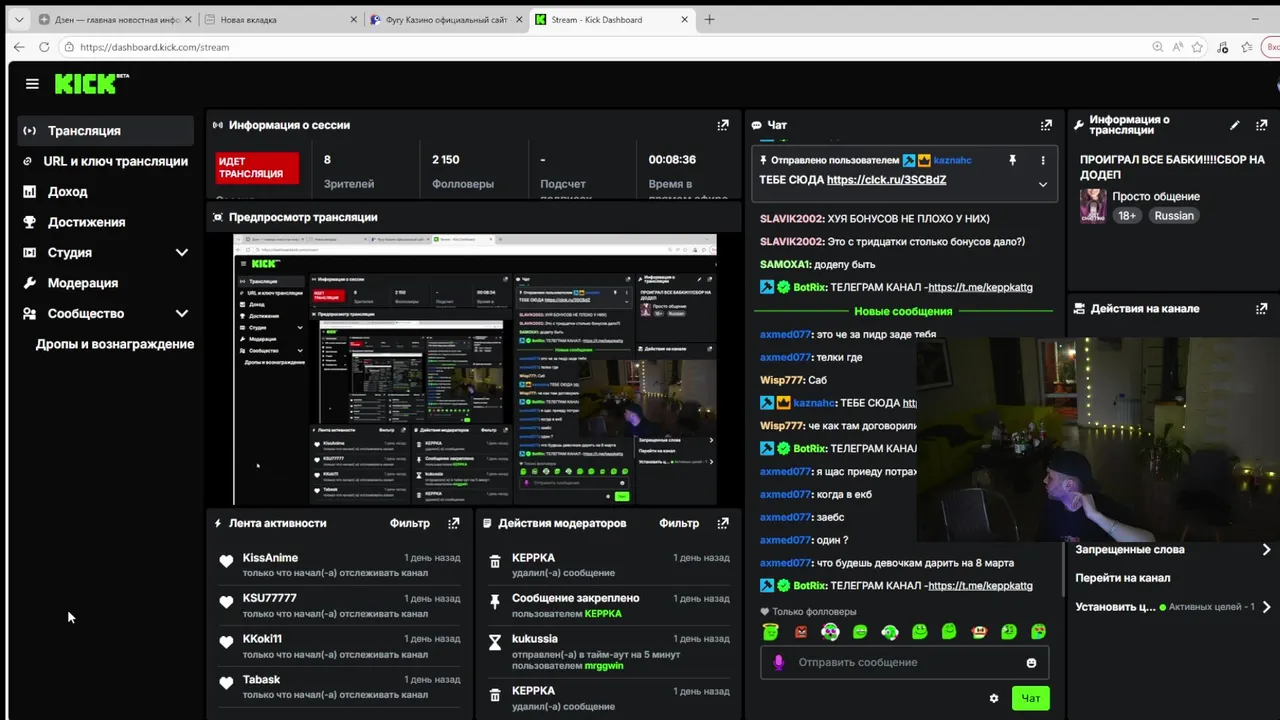1280x720 pixels.
Task: Click kukussia in moderator actions
Action: tap(535, 639)
